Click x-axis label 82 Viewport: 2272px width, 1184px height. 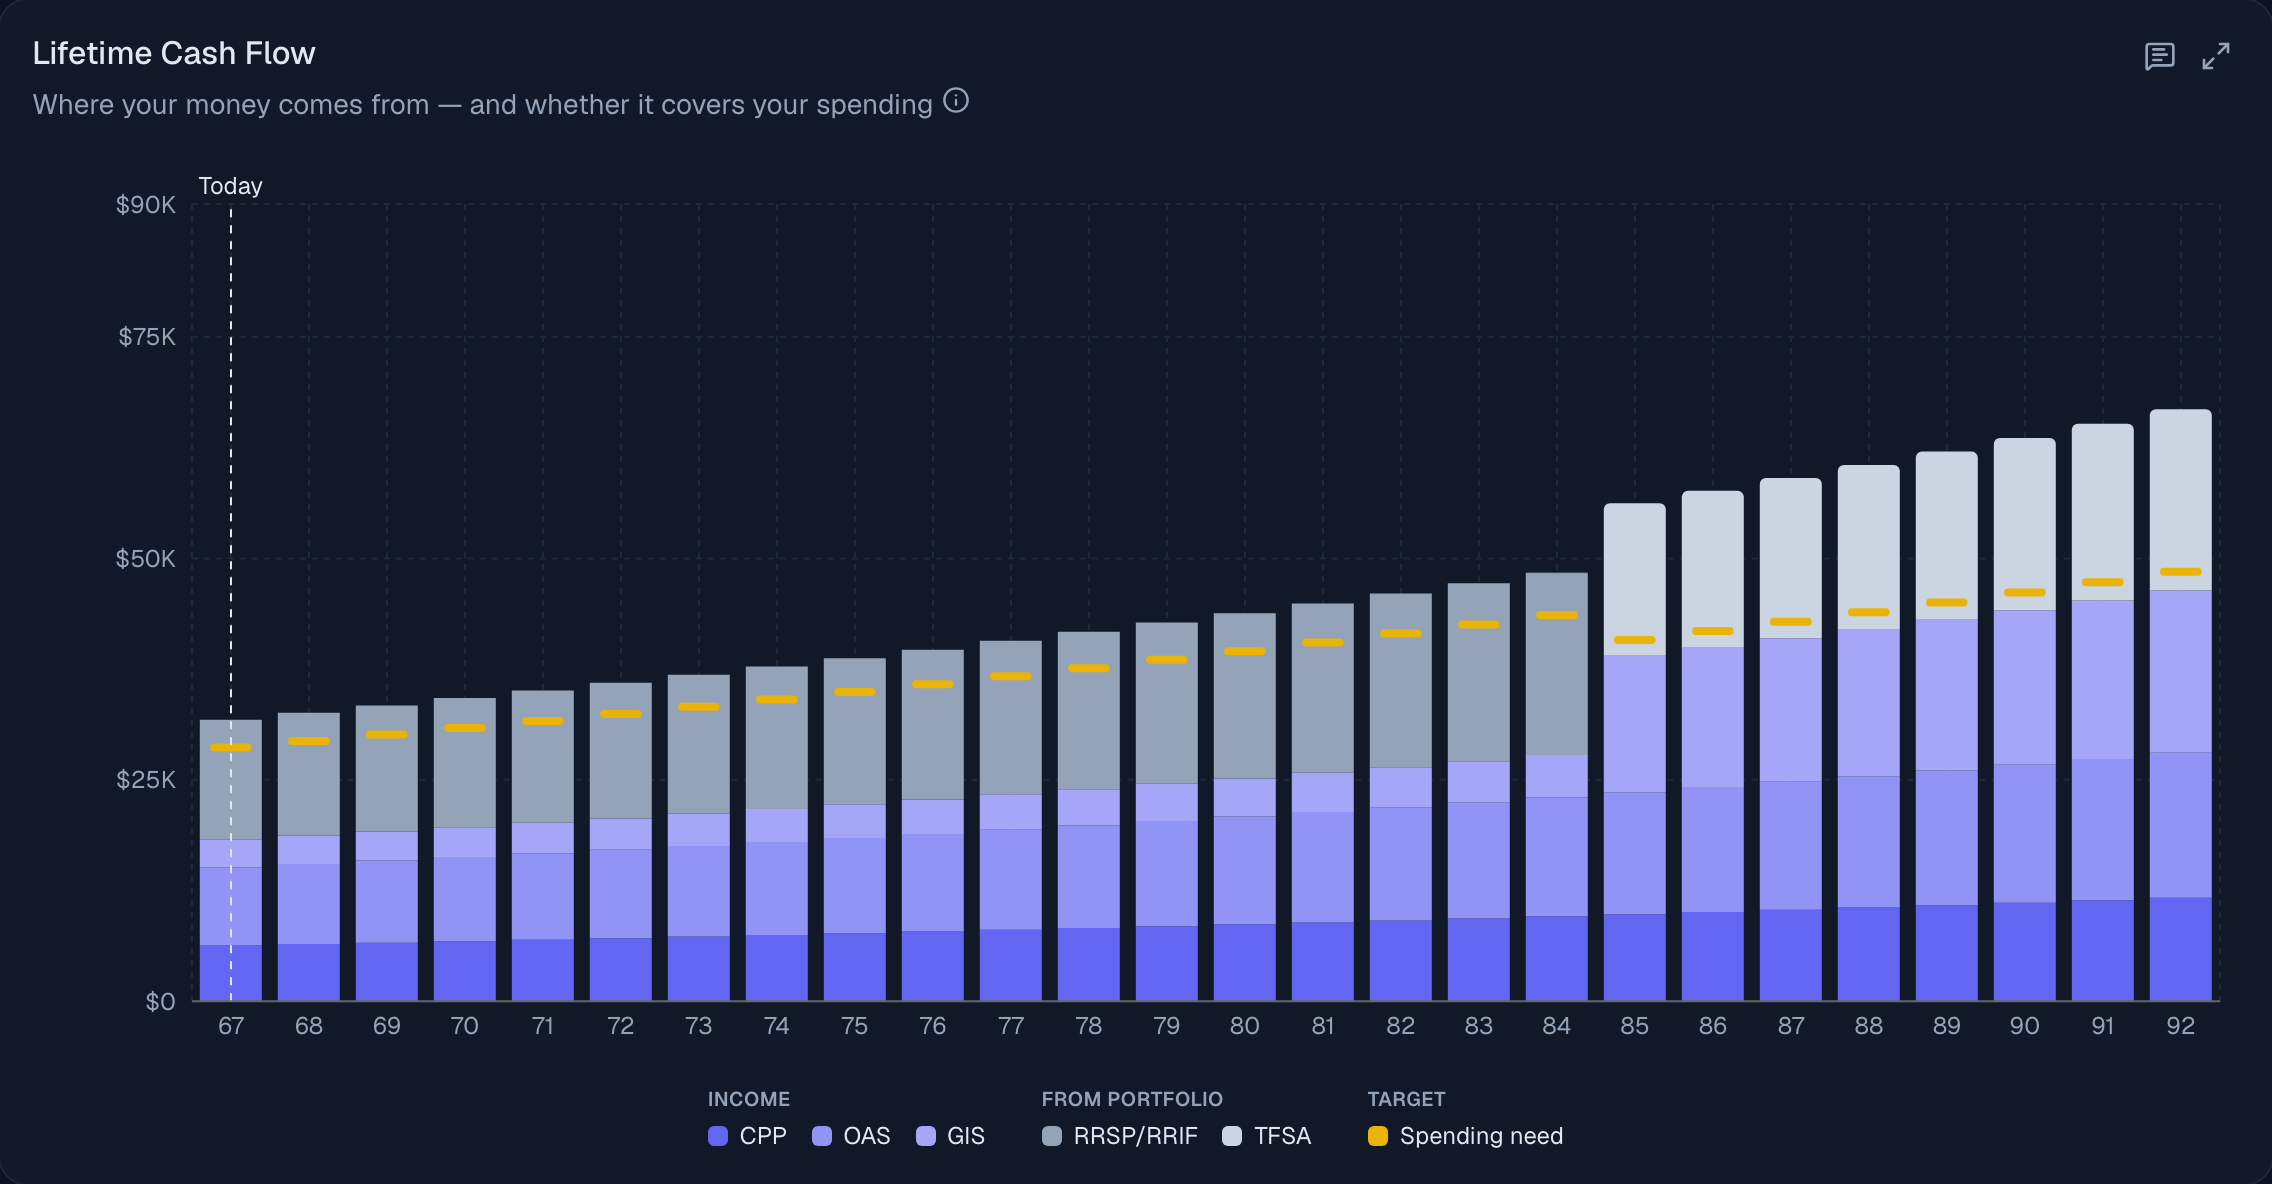point(1401,1026)
